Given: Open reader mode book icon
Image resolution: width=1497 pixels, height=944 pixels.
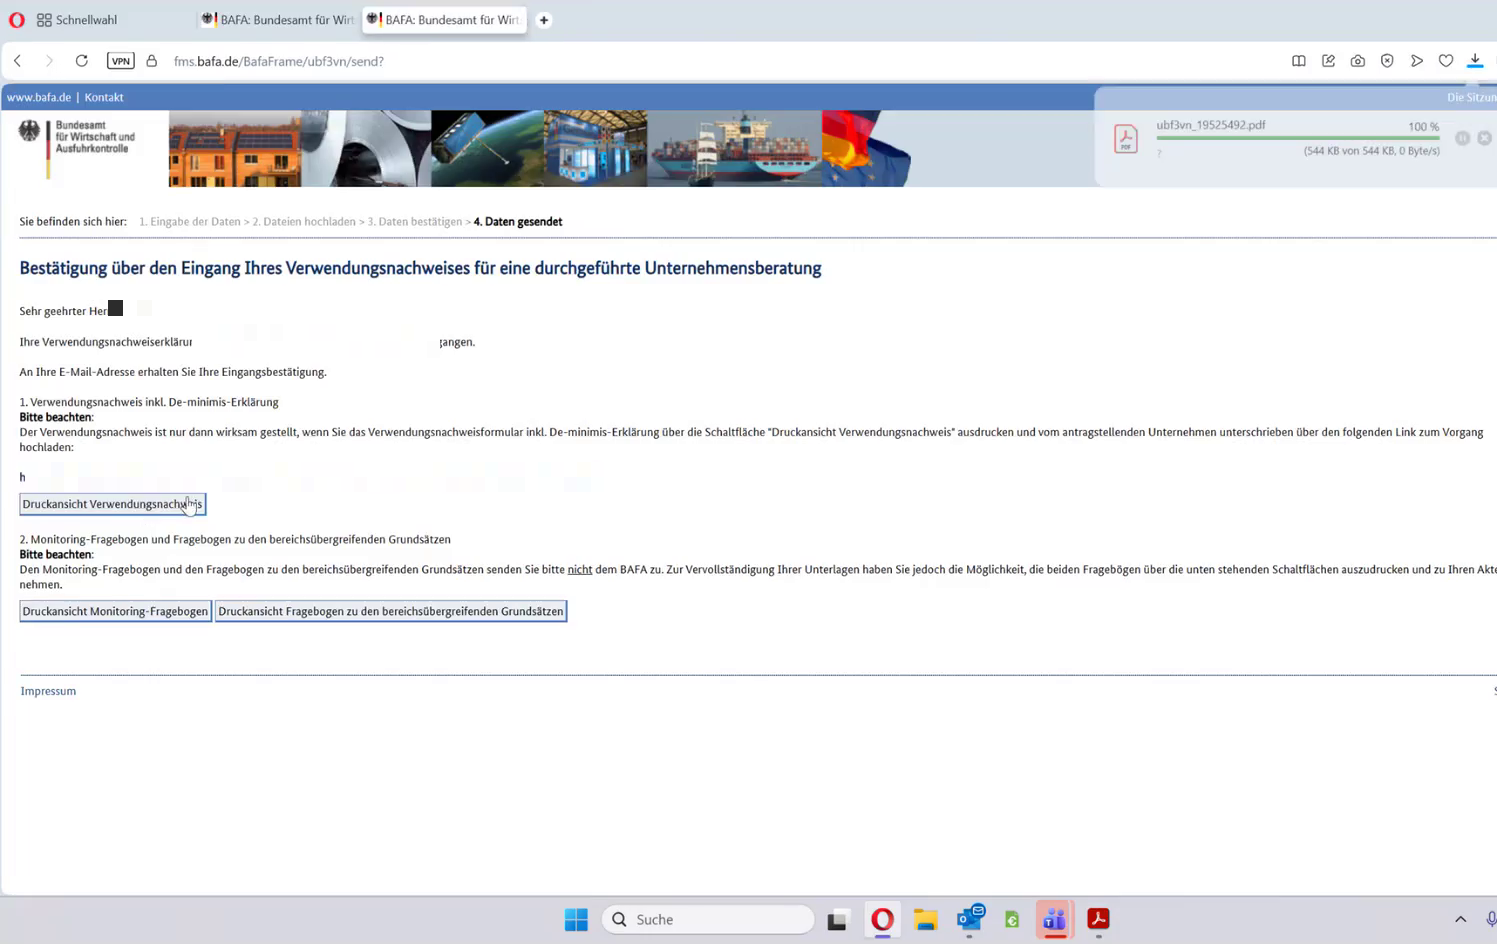Looking at the screenshot, I should (x=1299, y=61).
